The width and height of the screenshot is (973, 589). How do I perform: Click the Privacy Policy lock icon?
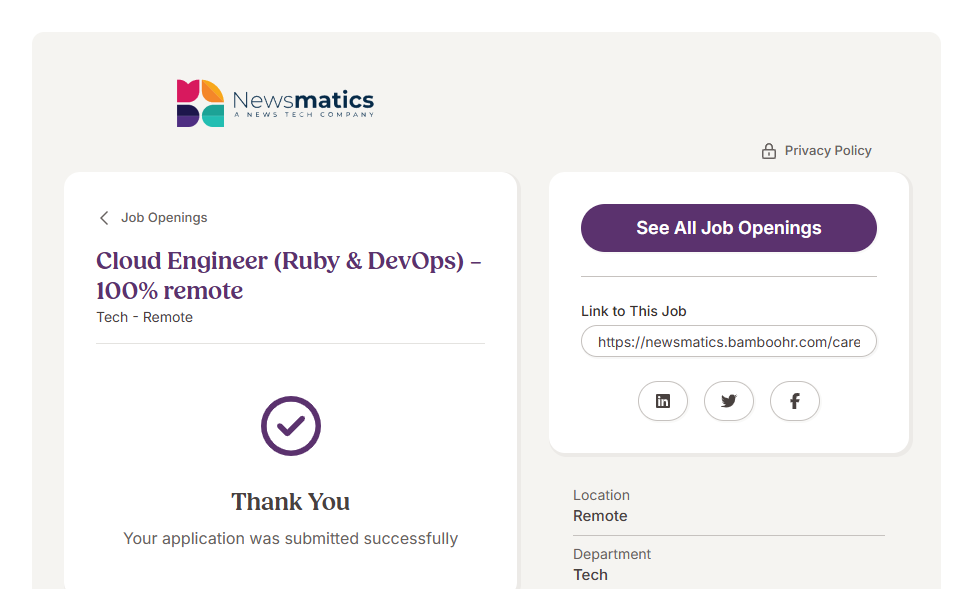point(769,151)
